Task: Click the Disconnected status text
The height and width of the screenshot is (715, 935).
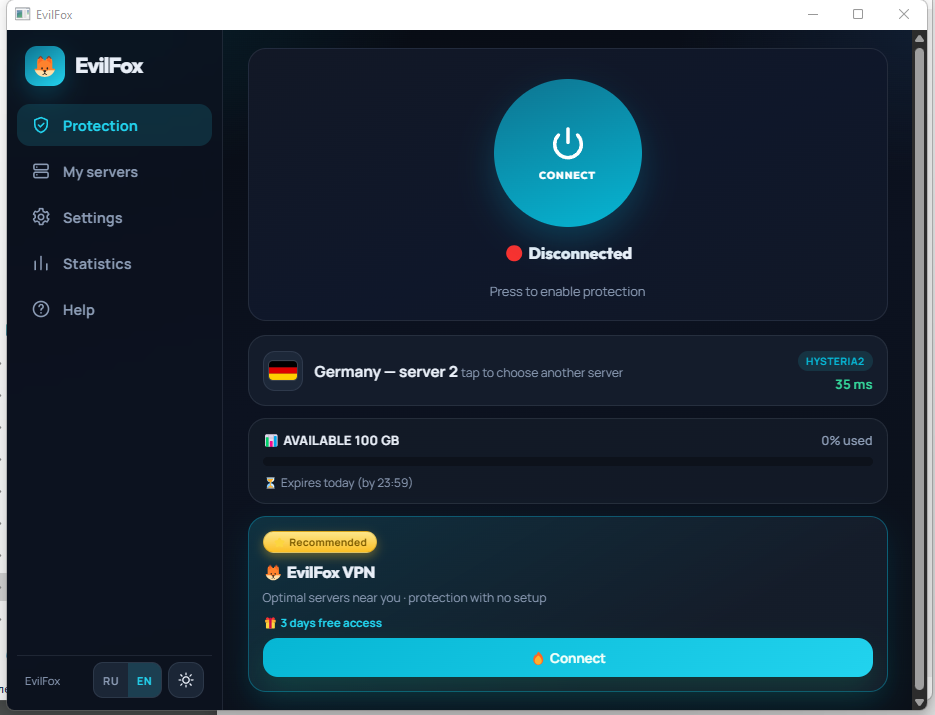Action: (580, 253)
